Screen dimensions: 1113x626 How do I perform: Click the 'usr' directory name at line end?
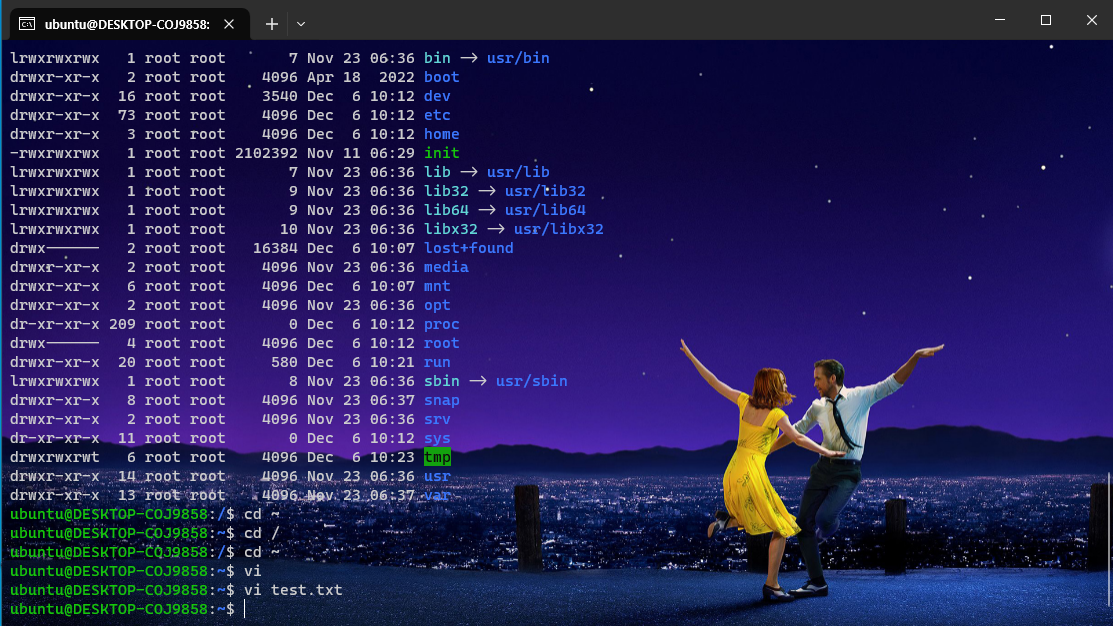[437, 476]
